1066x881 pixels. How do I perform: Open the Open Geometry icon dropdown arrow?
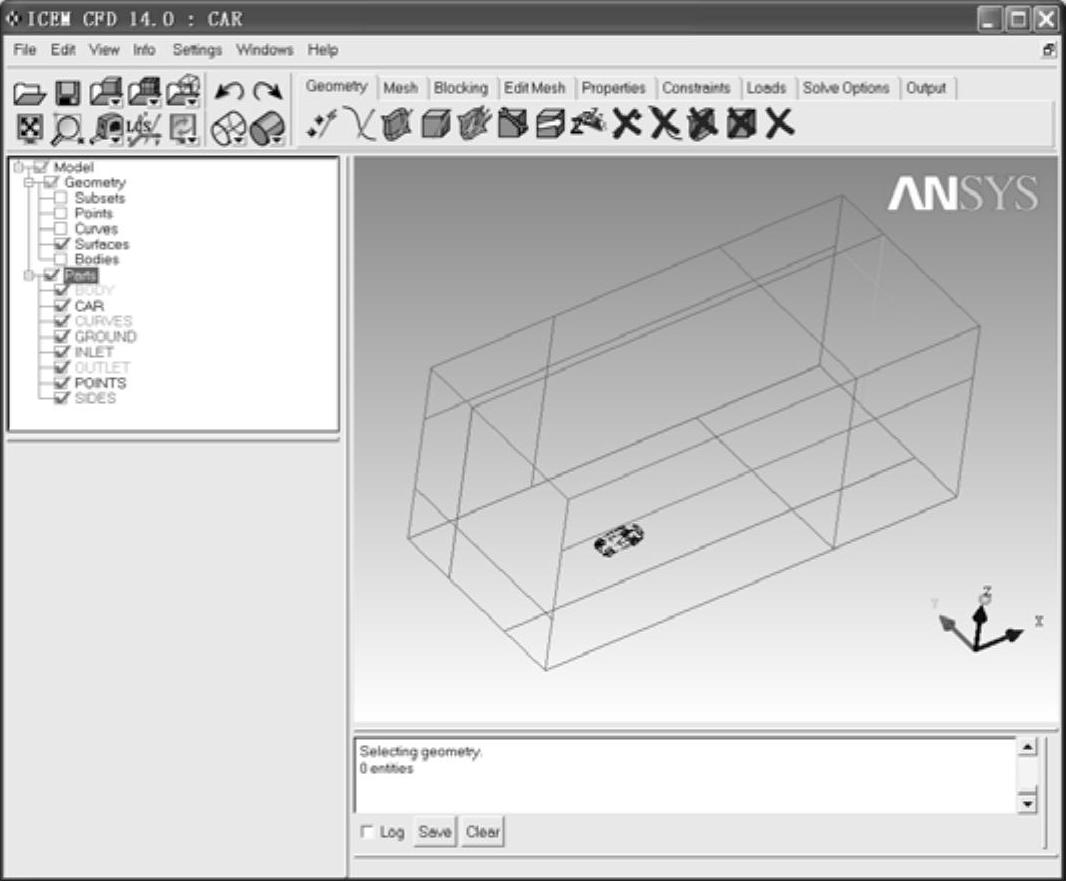117,103
